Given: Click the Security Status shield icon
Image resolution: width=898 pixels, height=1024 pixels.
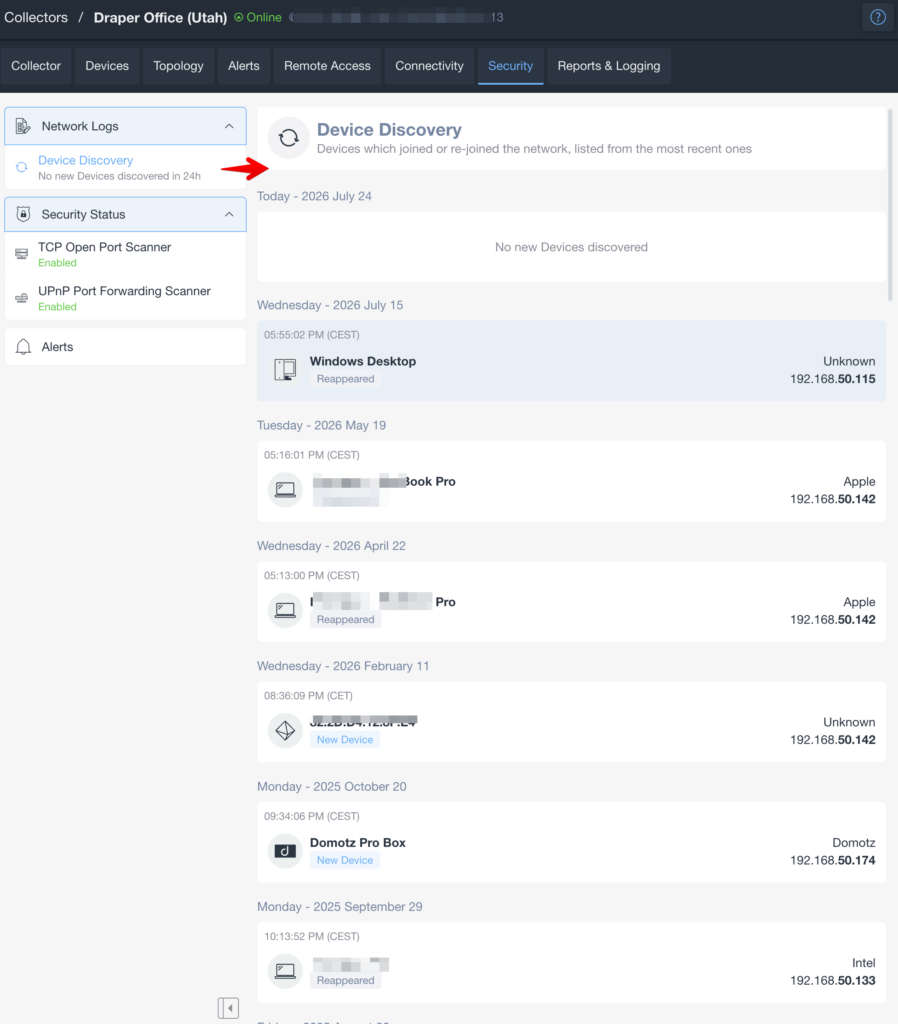Looking at the screenshot, I should [23, 214].
